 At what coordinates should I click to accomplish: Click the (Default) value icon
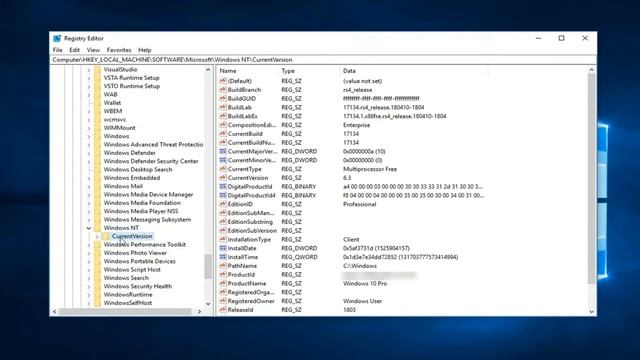223,81
